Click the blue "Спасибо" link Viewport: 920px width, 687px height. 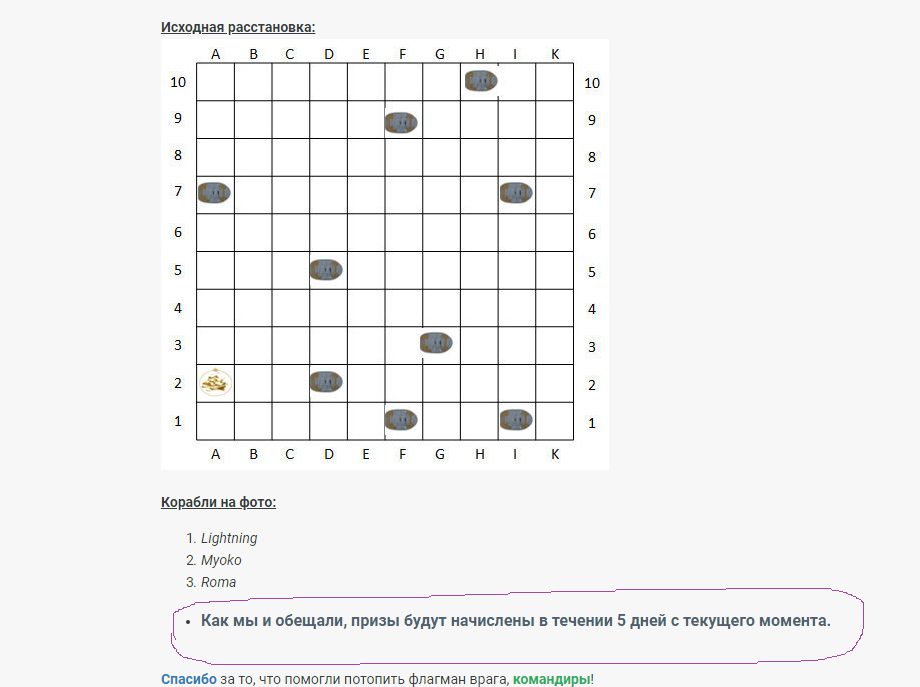tap(188, 679)
